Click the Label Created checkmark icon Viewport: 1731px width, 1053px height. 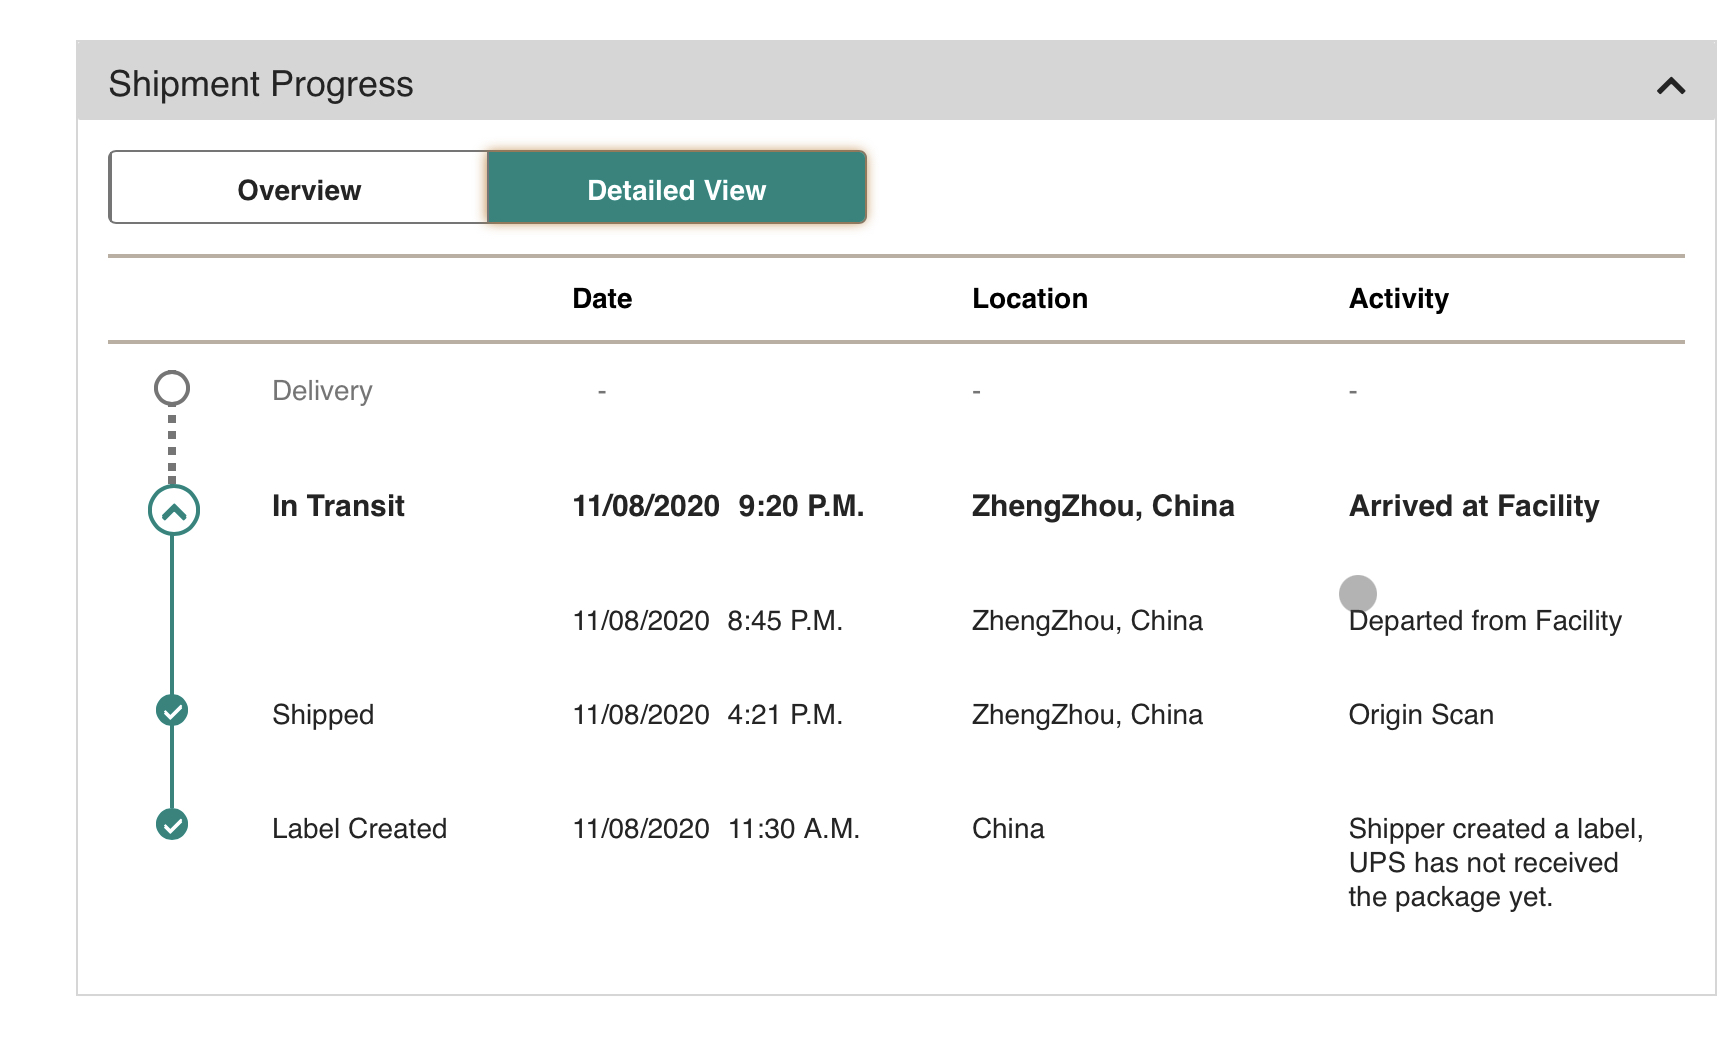click(172, 825)
